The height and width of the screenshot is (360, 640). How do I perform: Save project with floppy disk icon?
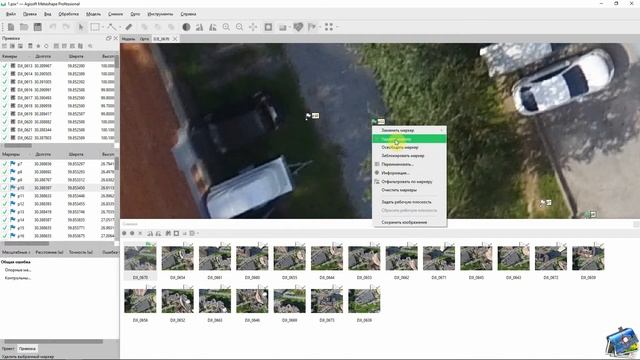pos(38,27)
